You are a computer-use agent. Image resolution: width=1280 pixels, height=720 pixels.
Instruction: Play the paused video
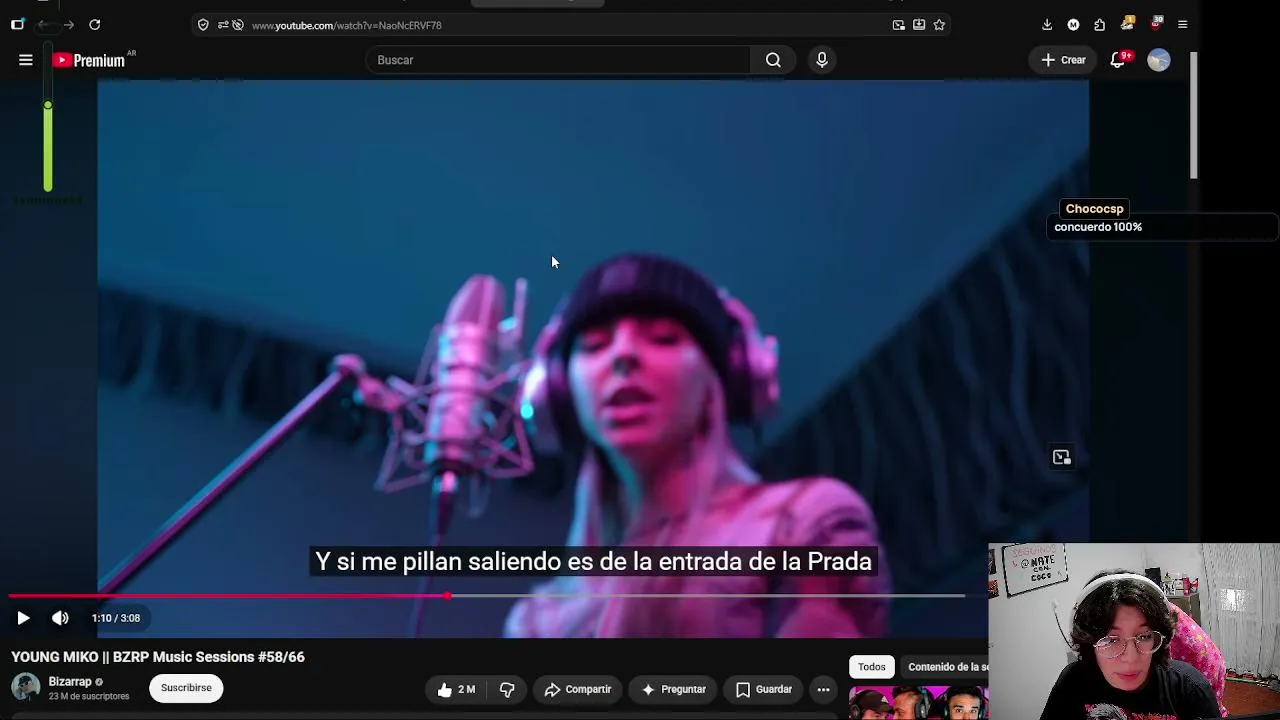click(23, 618)
